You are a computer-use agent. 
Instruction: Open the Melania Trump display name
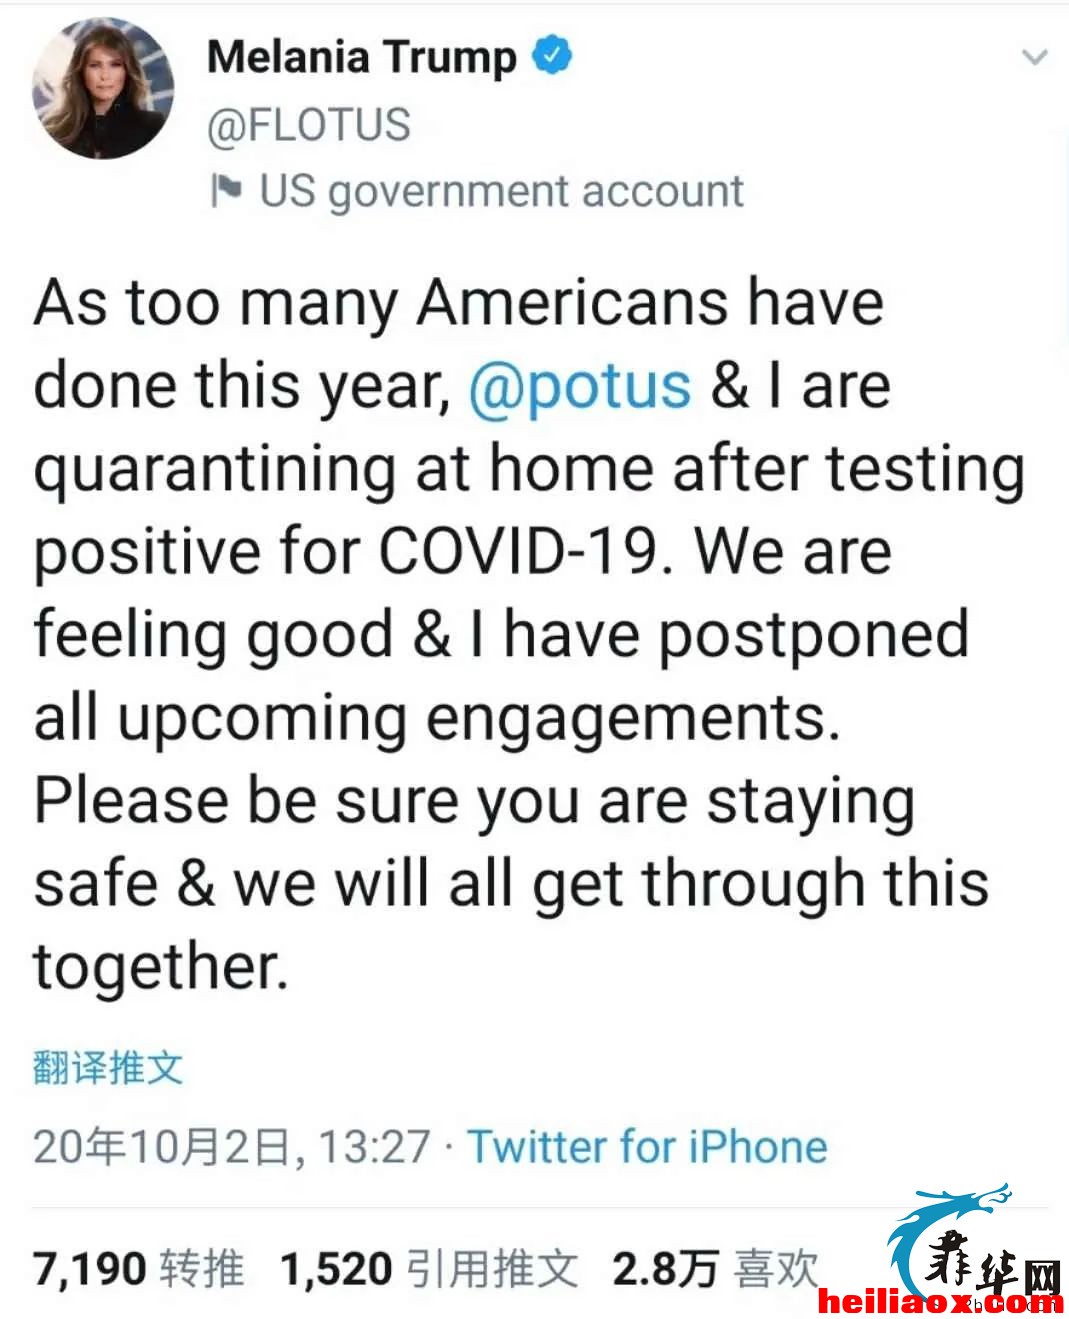point(361,56)
